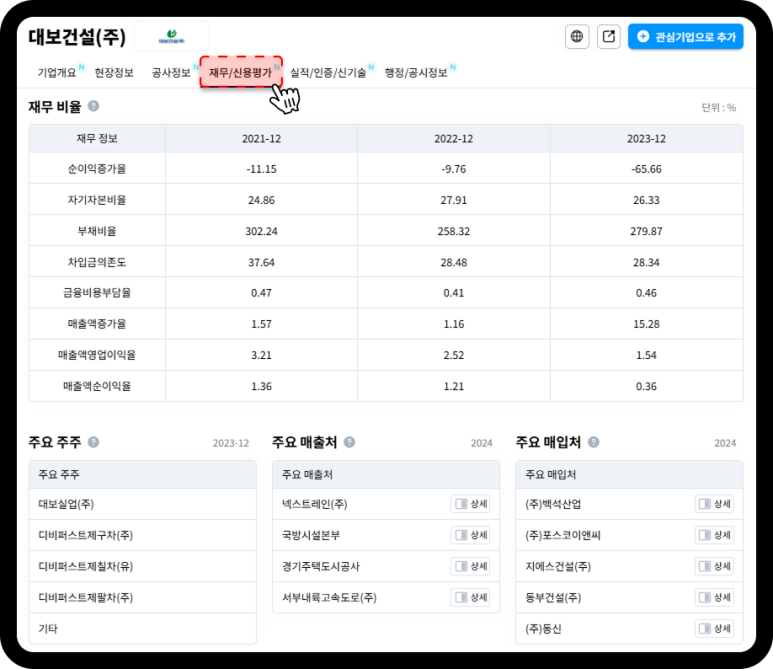Click the 차입금의존도 row label
This screenshot has height=669, width=773.
(97, 262)
